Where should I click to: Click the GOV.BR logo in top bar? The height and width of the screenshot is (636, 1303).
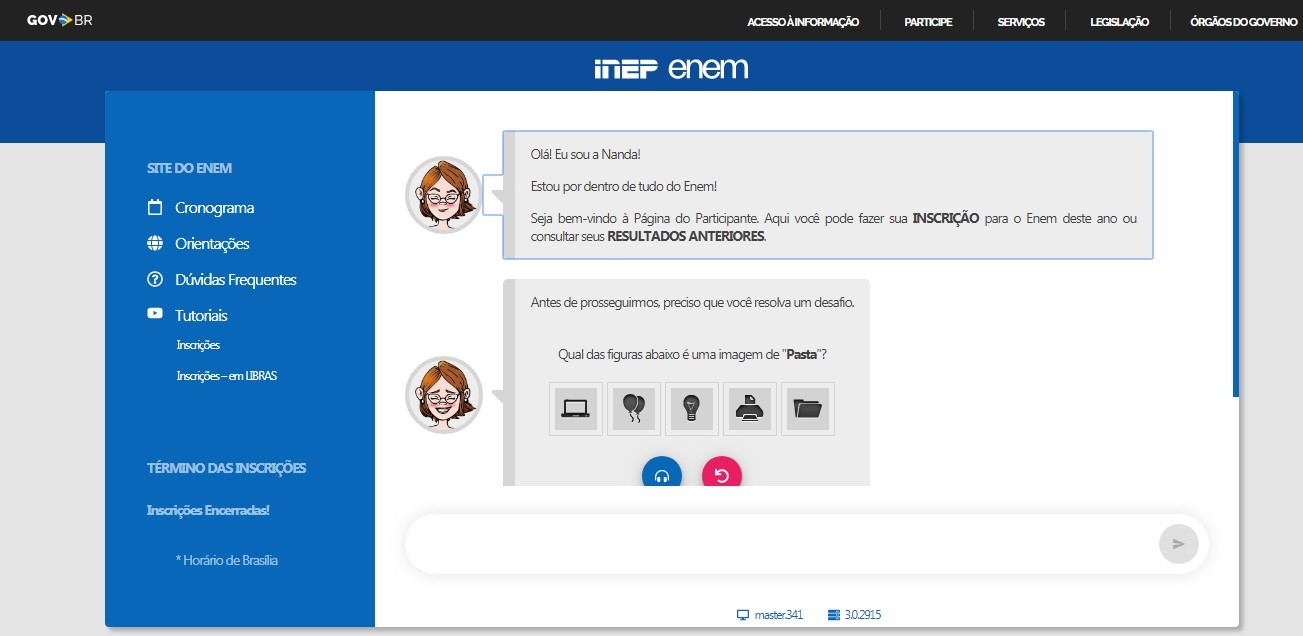coord(59,20)
